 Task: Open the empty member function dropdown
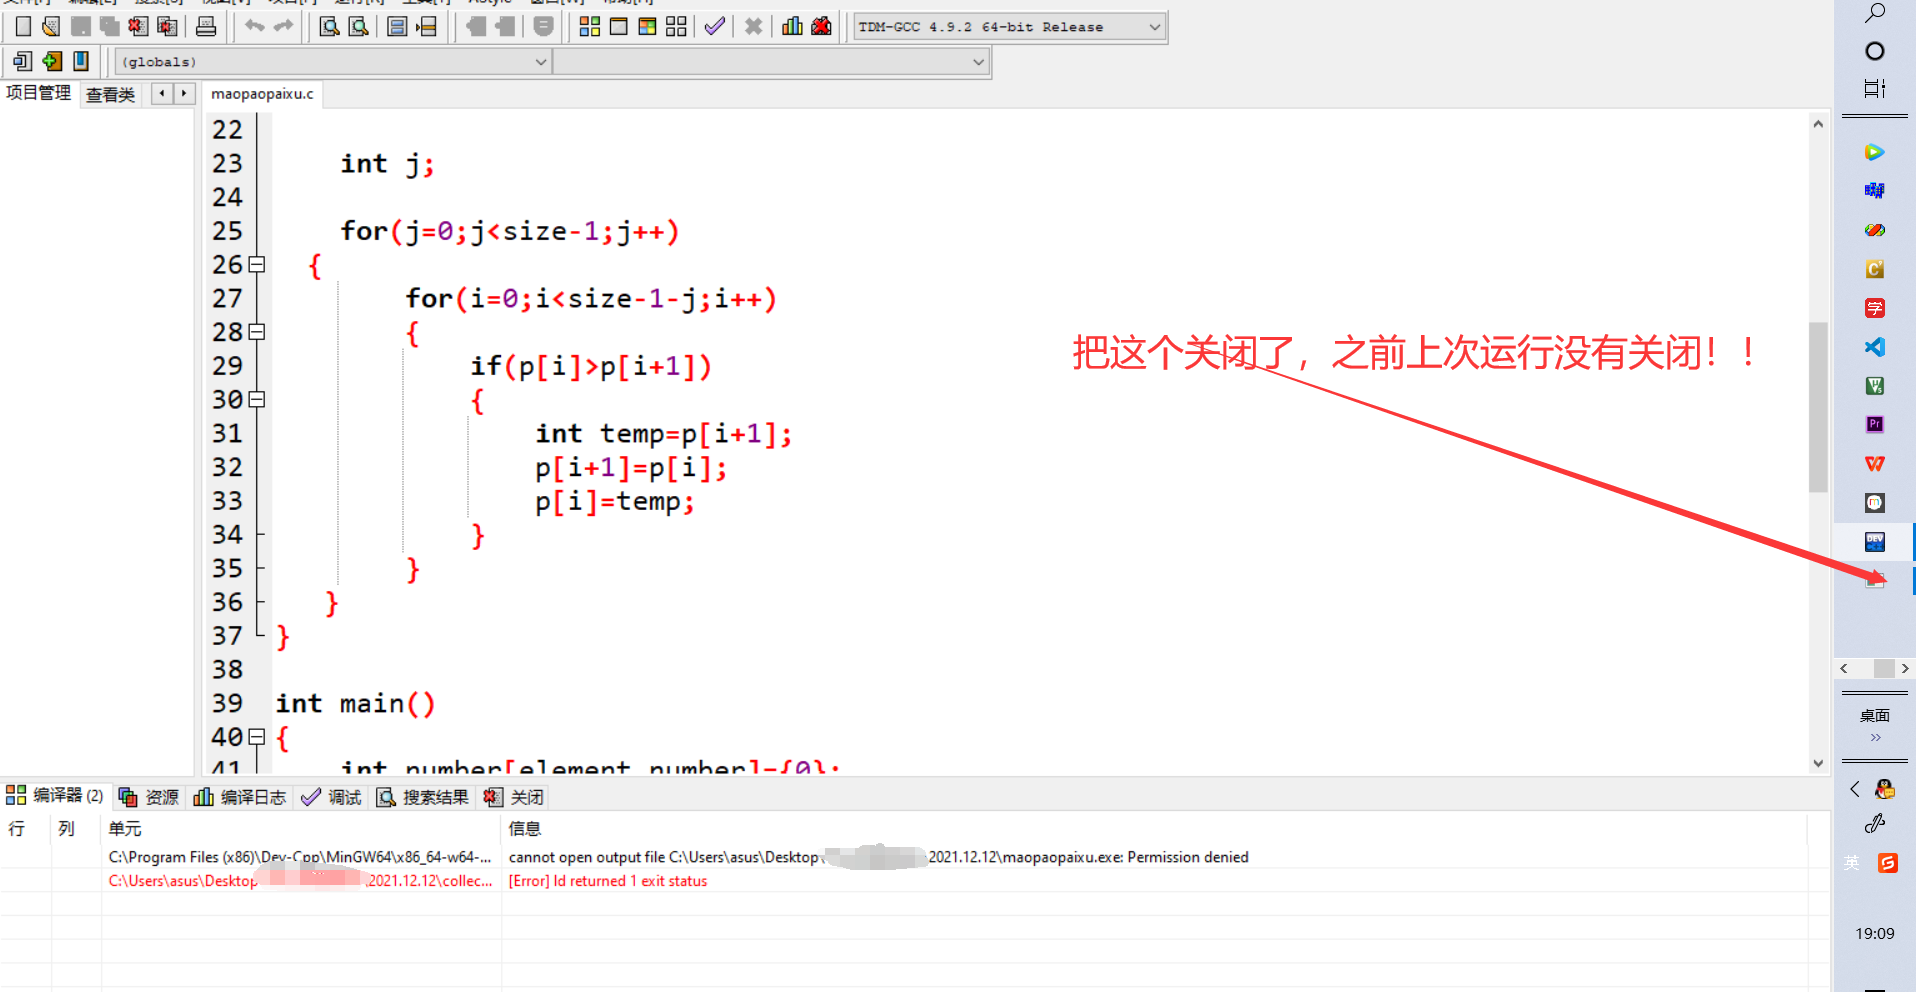pyautogui.click(x=977, y=61)
